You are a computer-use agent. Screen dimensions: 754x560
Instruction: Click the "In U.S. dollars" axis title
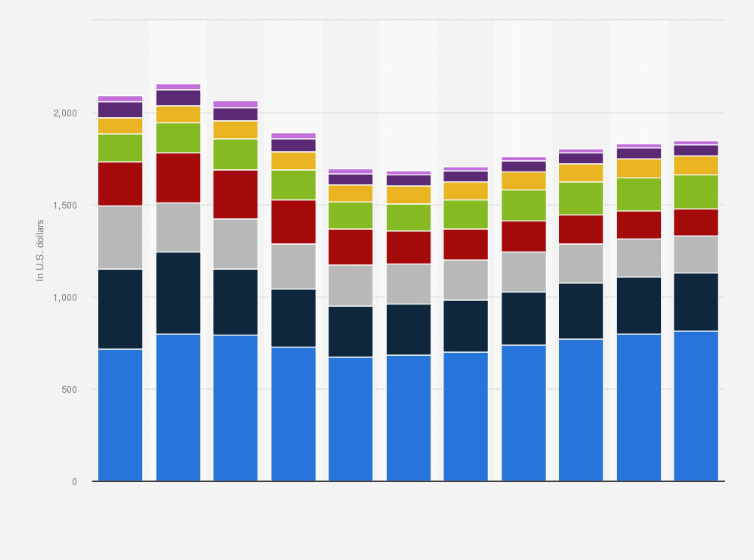40,250
